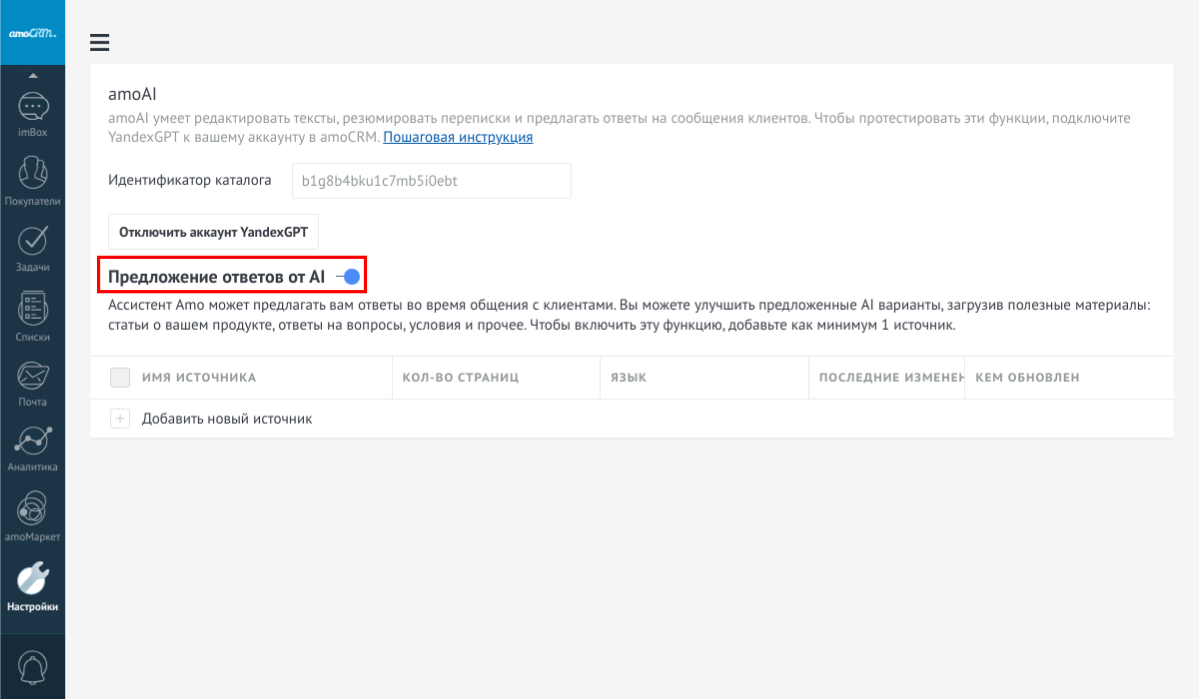Open the Покупатели section

click(32, 180)
